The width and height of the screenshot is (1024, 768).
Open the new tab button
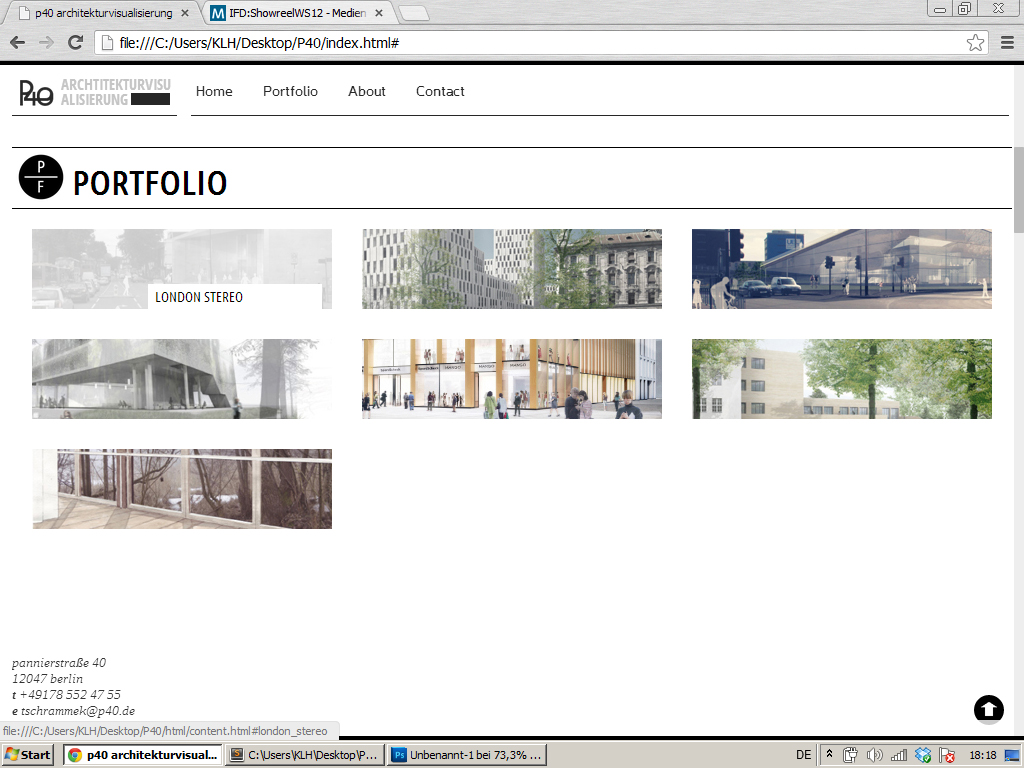point(414,14)
